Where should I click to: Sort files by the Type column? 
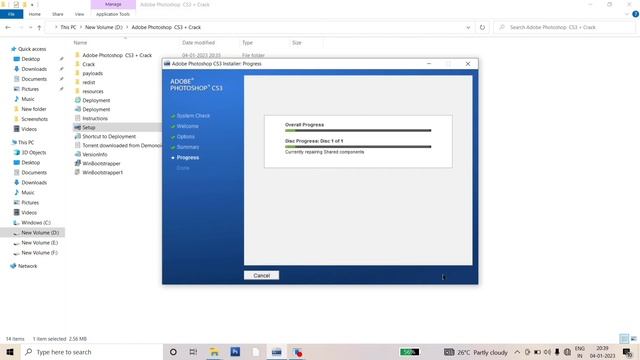[x=247, y=42]
